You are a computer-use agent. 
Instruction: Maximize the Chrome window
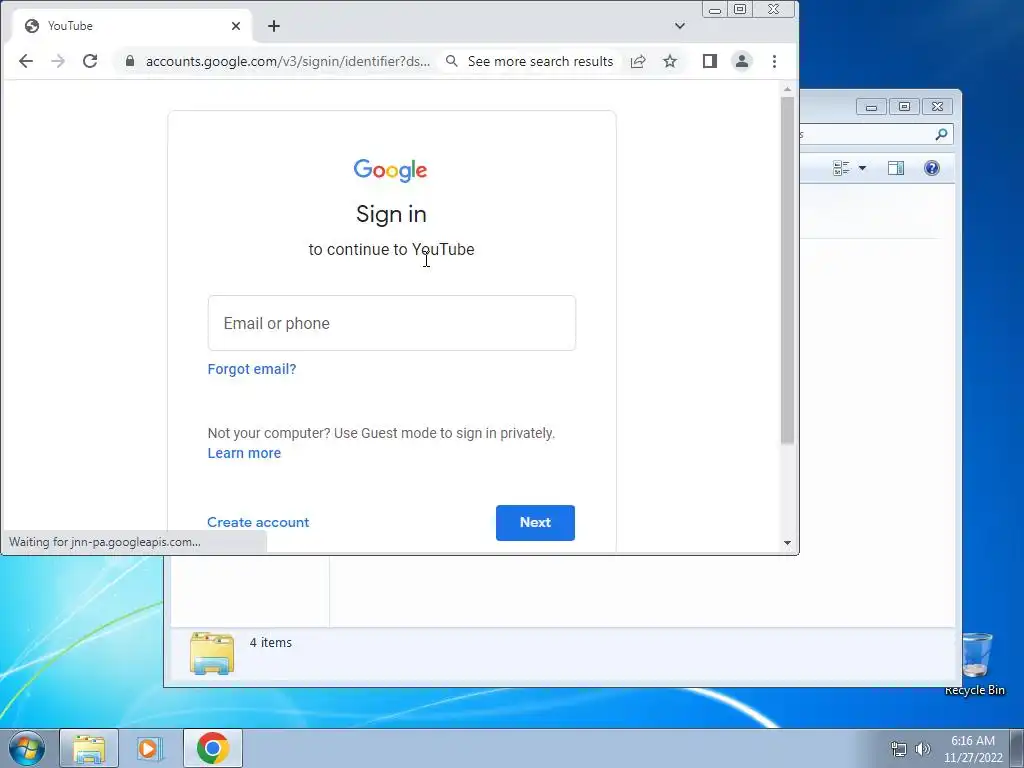click(x=740, y=9)
